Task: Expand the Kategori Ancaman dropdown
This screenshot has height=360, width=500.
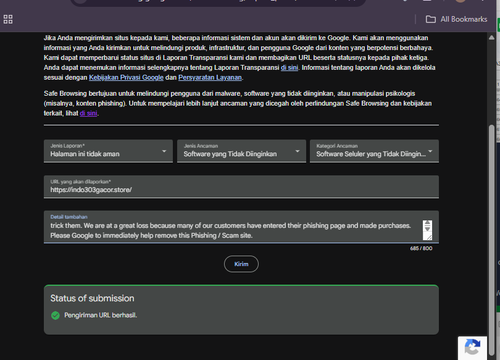Action: [x=374, y=151]
